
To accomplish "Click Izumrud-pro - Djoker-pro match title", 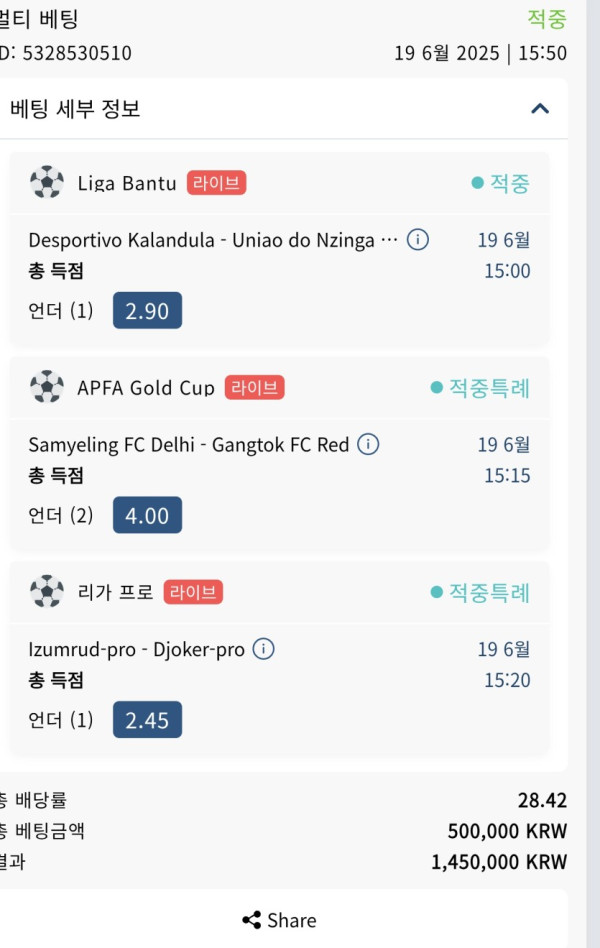I will (x=137, y=649).
